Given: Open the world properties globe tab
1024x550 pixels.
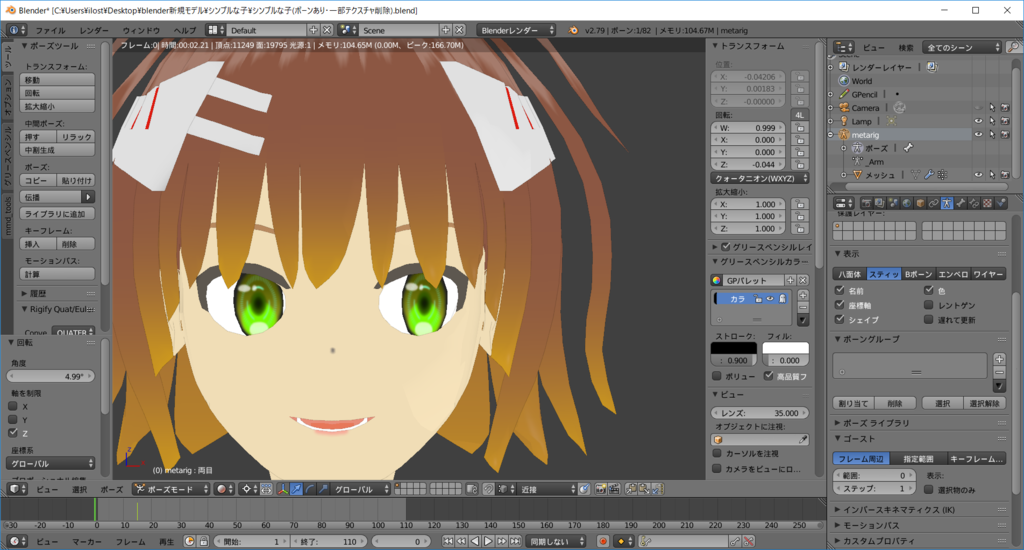Looking at the screenshot, I should coord(906,203).
